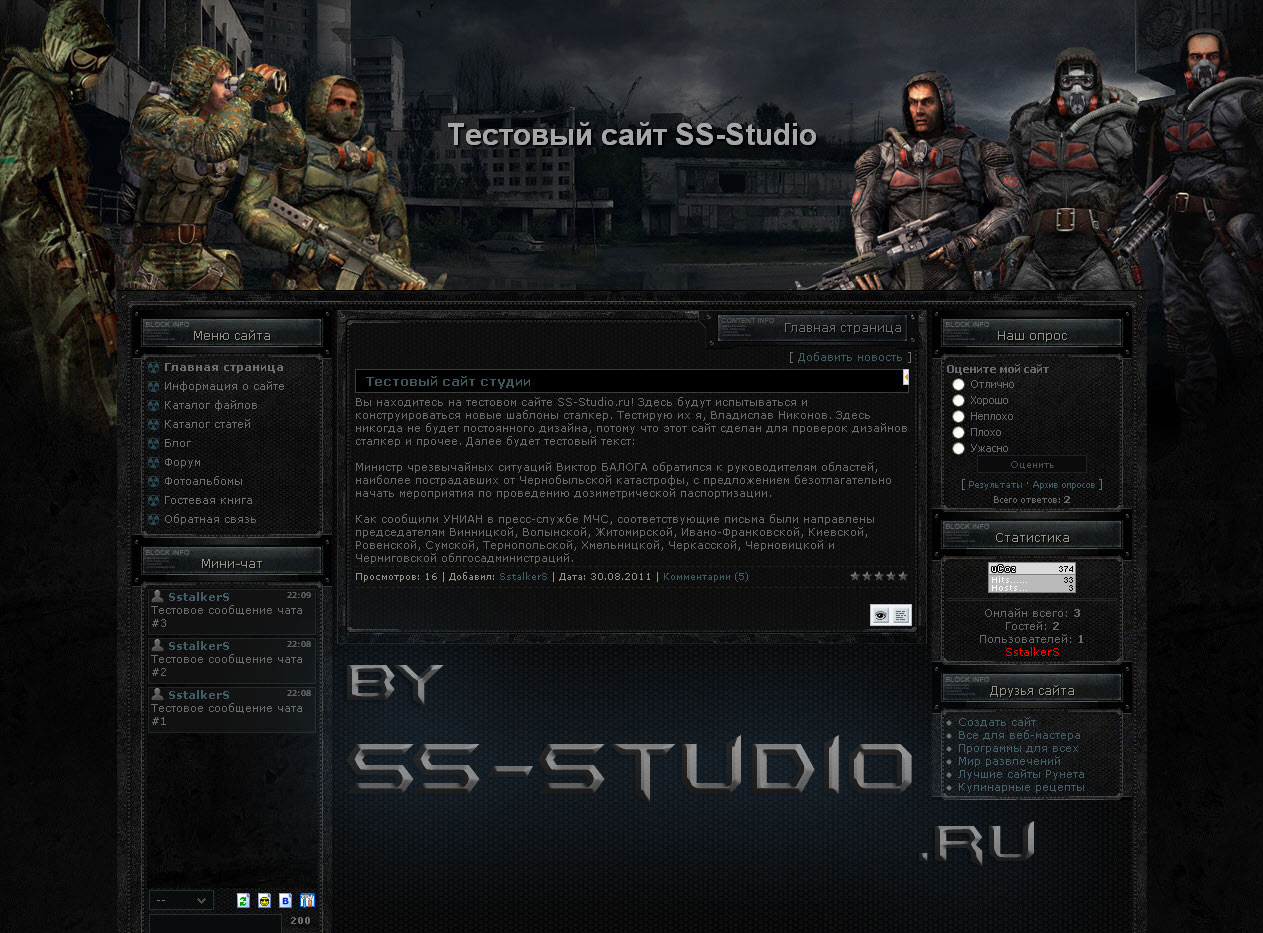Click radiation icon beside Главная страница
The height and width of the screenshot is (933, 1263).
153,367
